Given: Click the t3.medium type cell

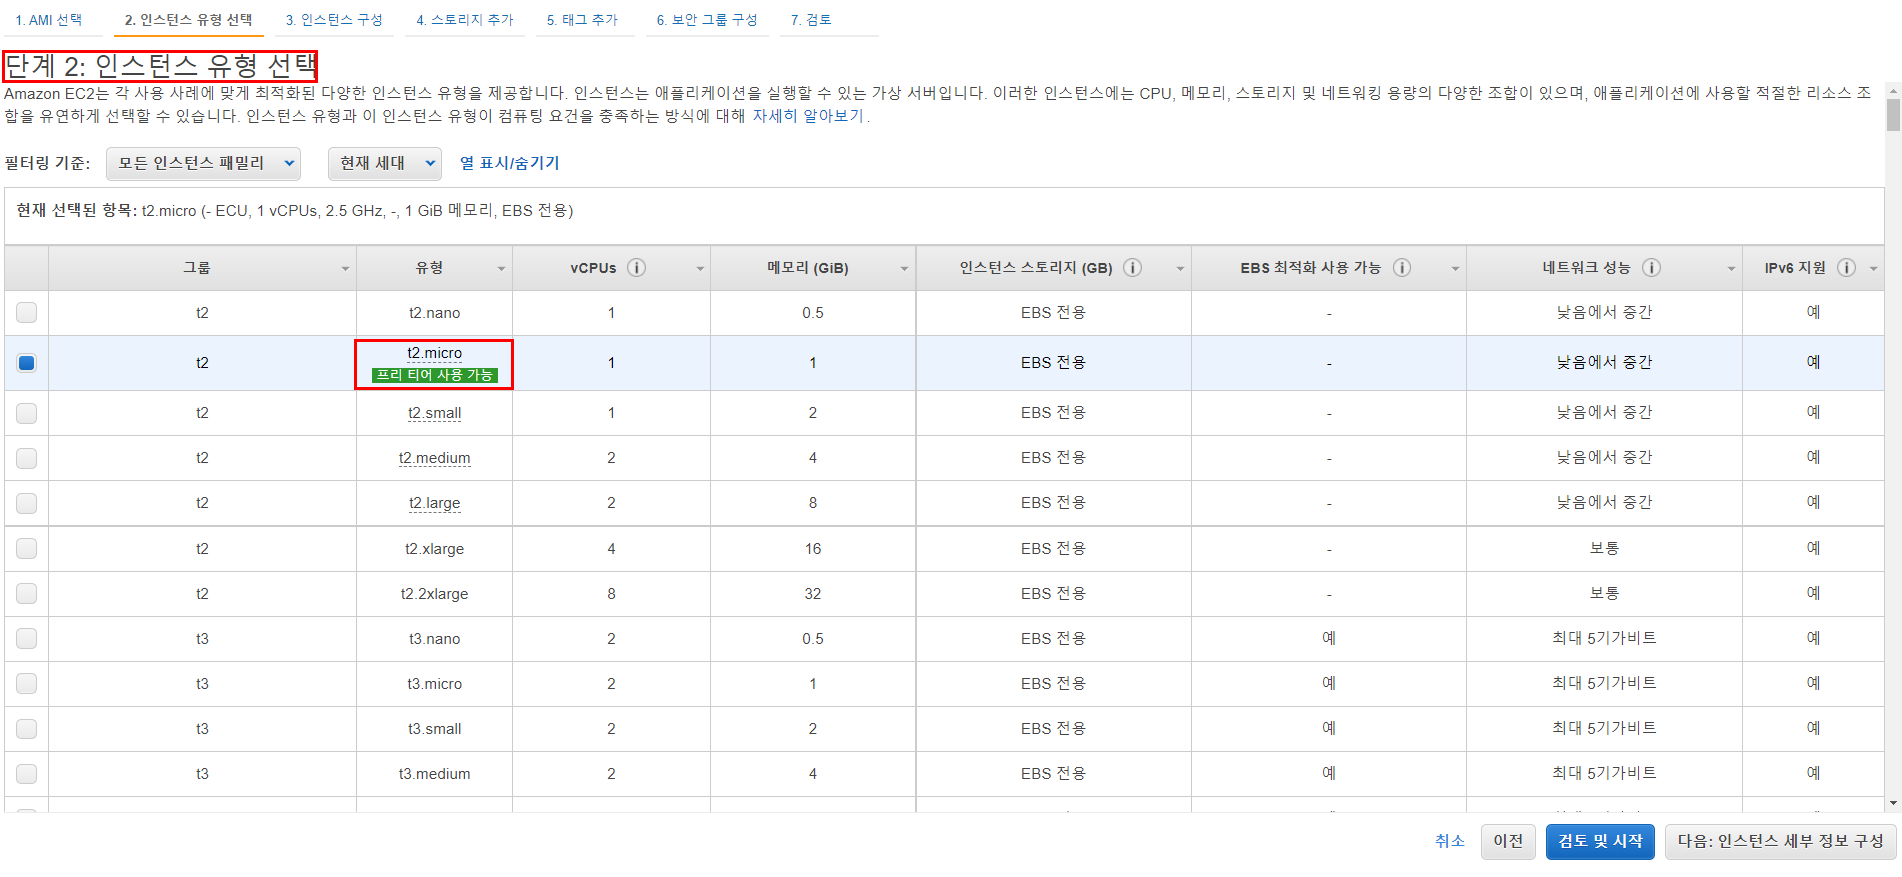Looking at the screenshot, I should tap(434, 774).
